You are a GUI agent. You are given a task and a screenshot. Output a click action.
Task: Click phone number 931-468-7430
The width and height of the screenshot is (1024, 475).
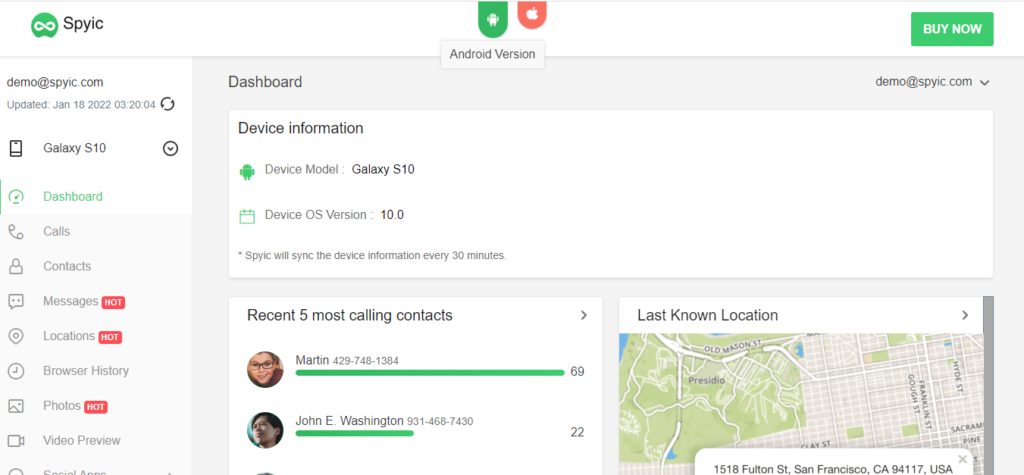point(440,421)
